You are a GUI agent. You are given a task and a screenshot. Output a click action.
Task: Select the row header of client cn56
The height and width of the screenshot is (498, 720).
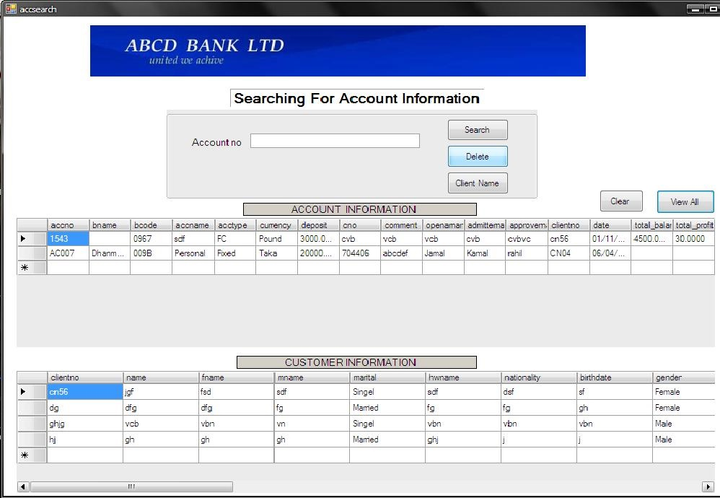pyautogui.click(x=32, y=392)
